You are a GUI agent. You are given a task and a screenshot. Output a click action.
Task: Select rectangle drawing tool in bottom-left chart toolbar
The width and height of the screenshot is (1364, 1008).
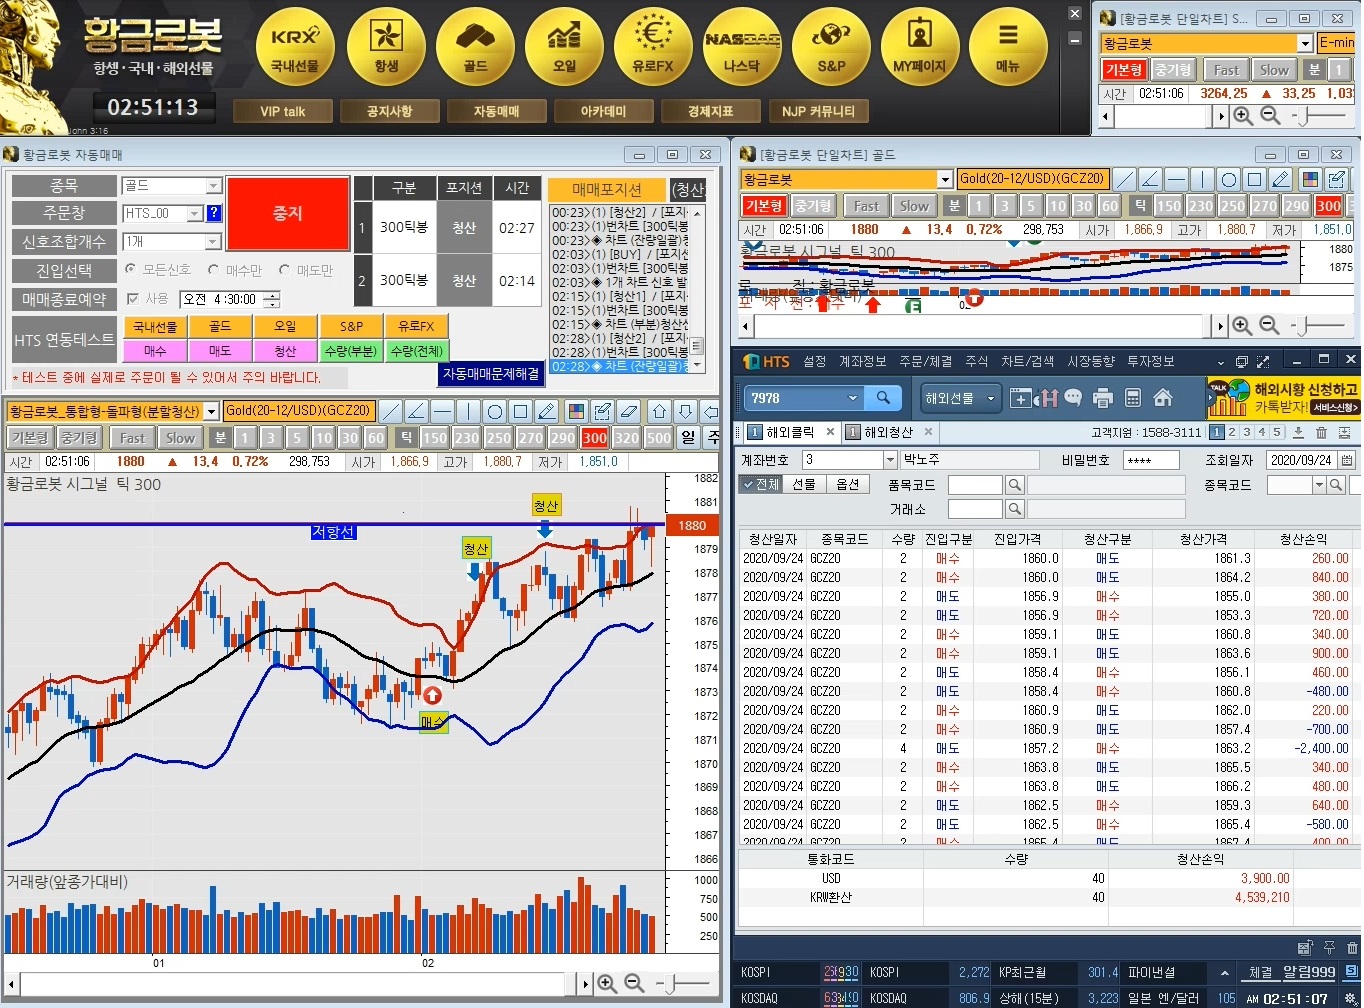pos(521,411)
